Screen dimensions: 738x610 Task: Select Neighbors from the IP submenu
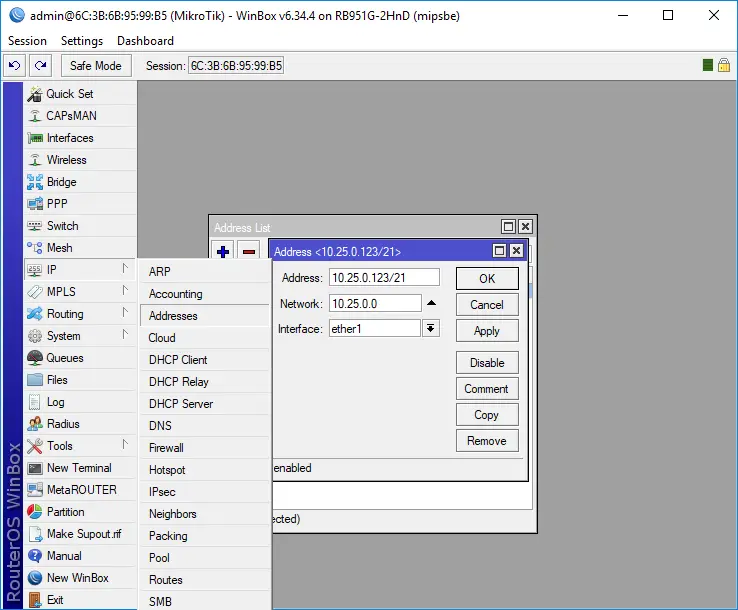(x=205, y=514)
